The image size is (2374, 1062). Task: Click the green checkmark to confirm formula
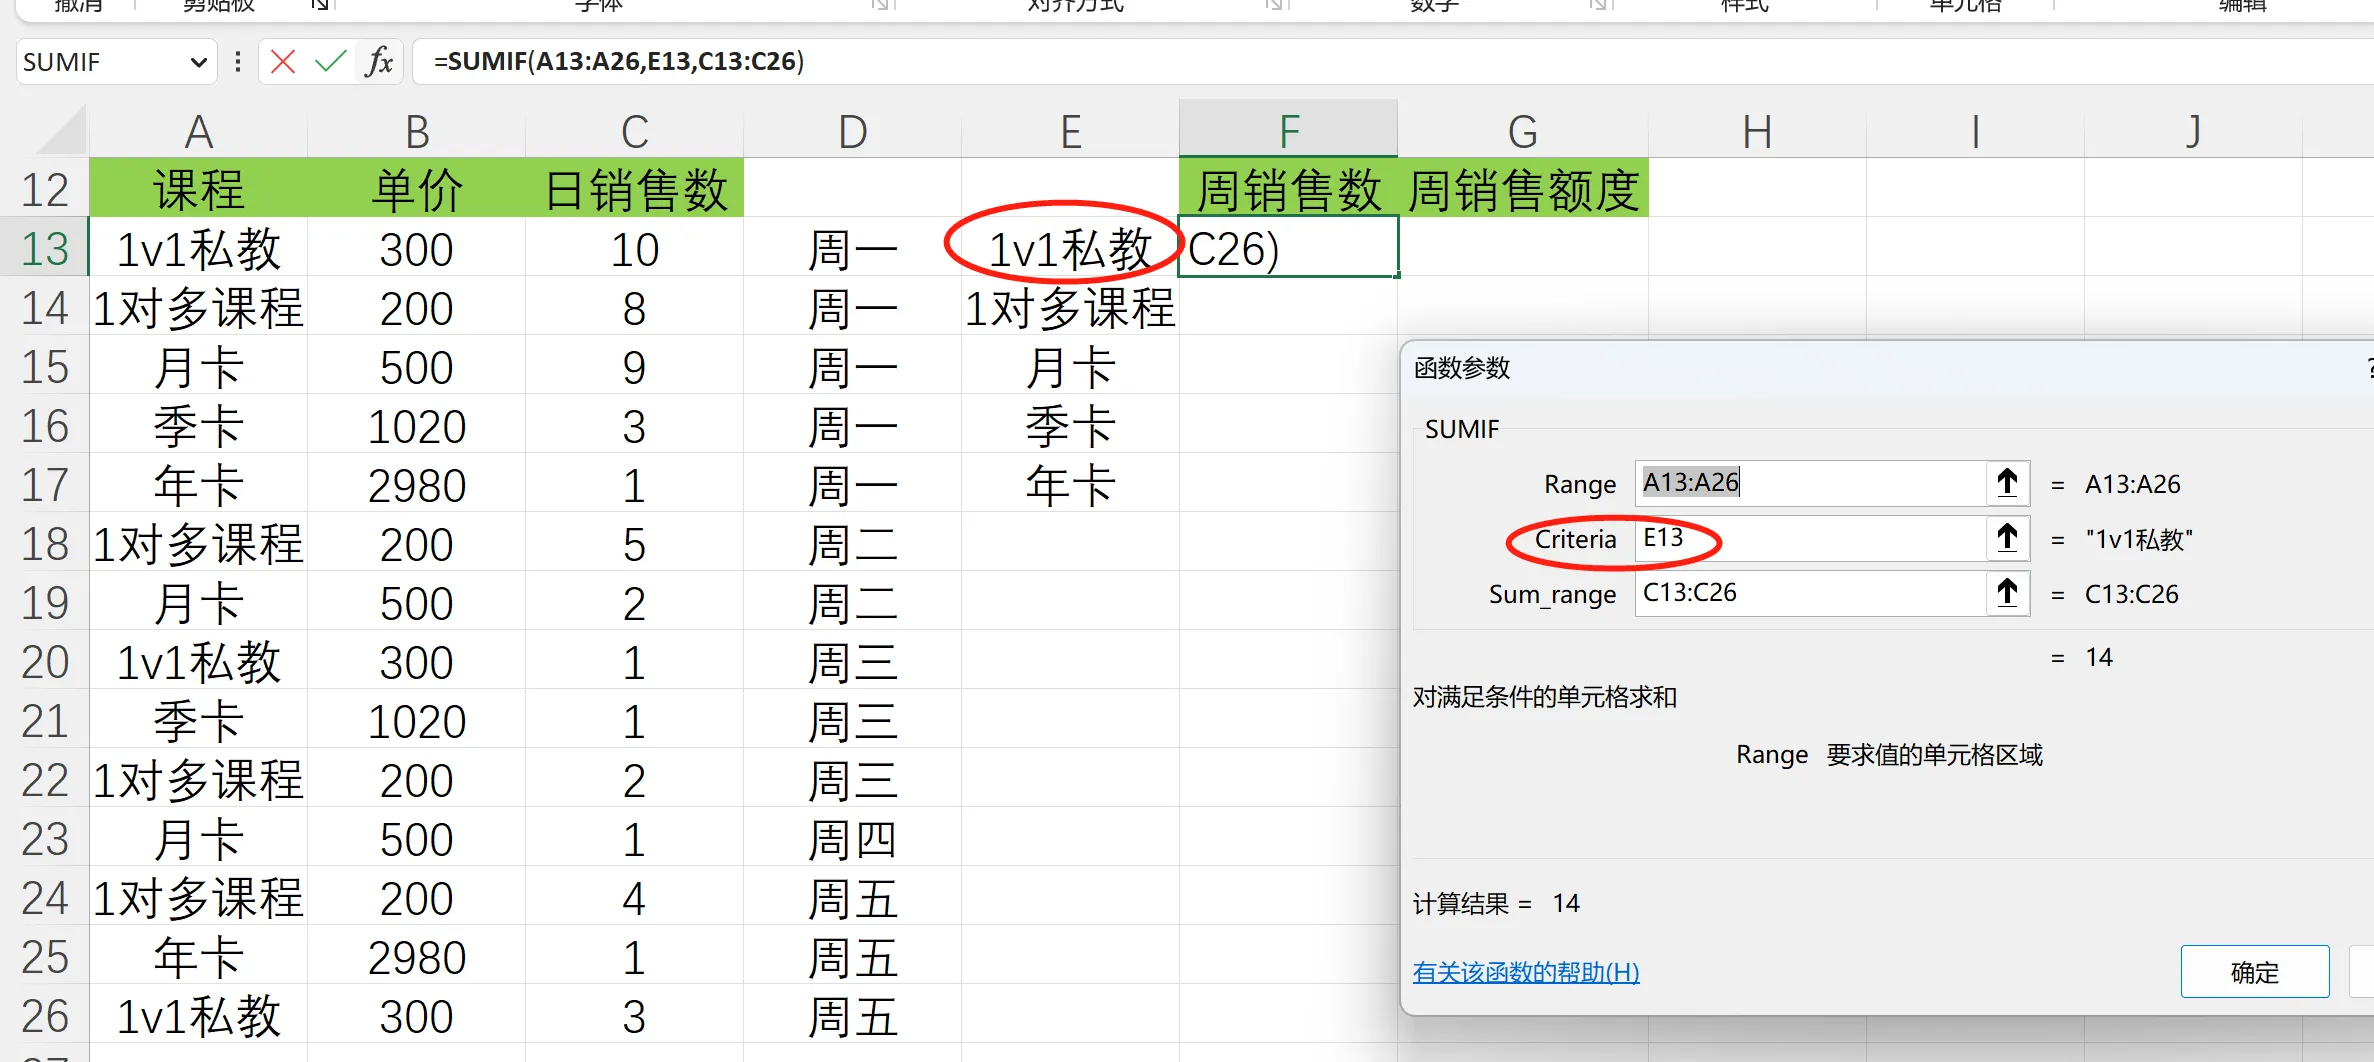(330, 61)
